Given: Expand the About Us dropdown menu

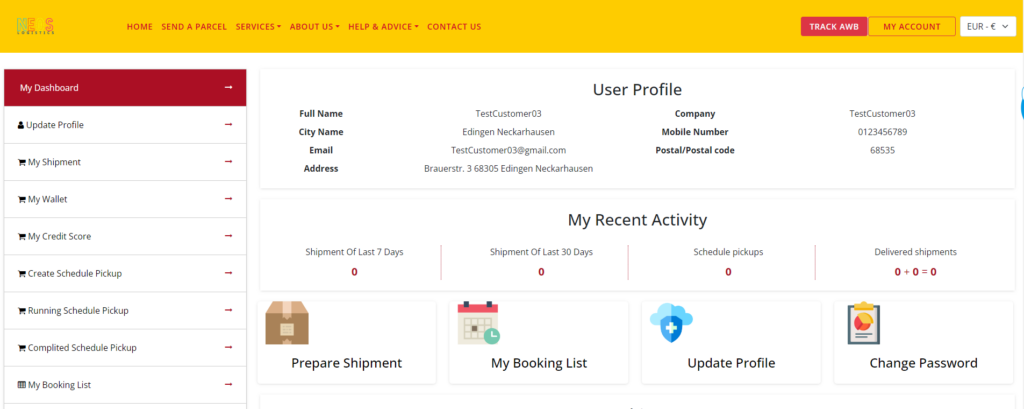Looking at the screenshot, I should click(x=314, y=27).
